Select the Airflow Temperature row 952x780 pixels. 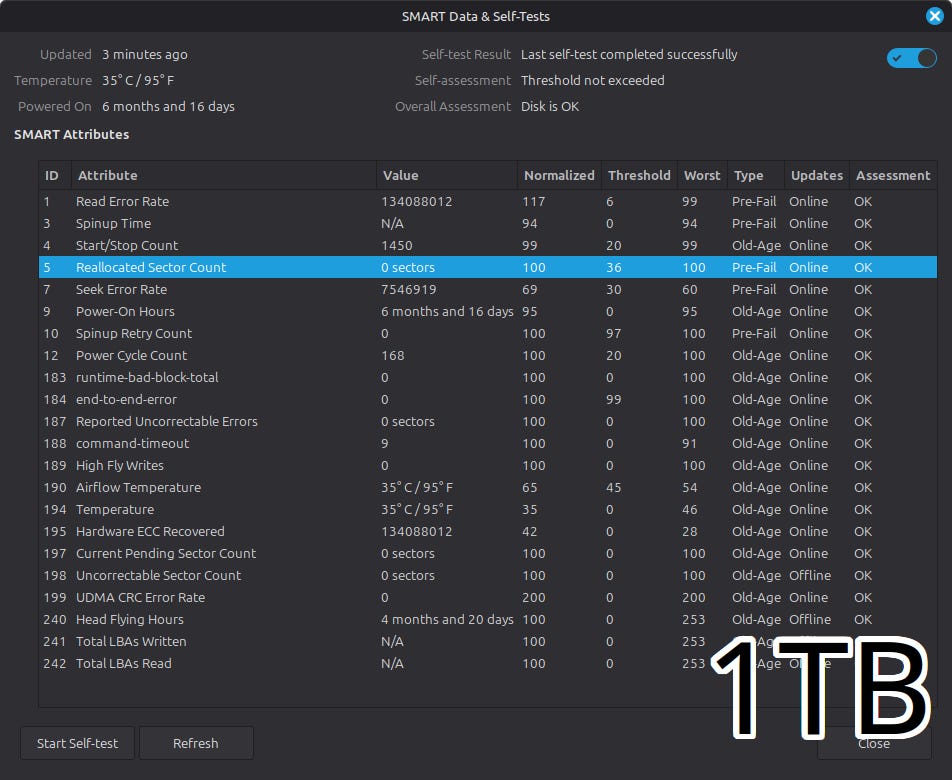pos(138,487)
